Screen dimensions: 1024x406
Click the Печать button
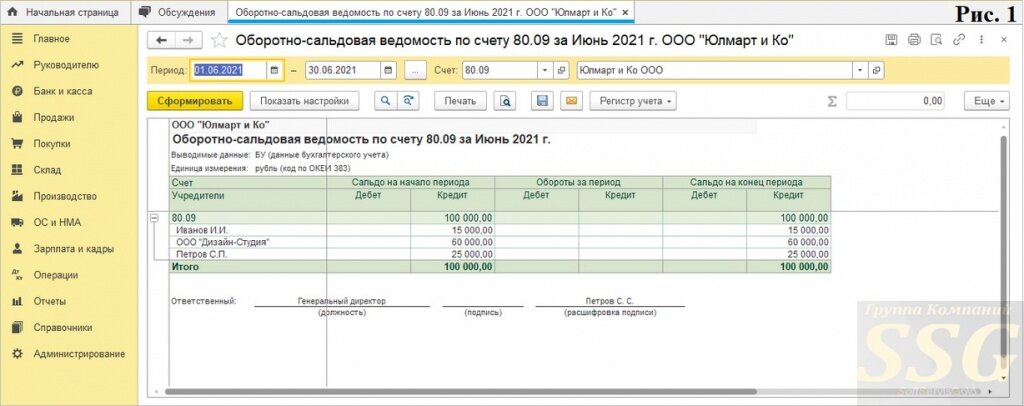click(460, 101)
